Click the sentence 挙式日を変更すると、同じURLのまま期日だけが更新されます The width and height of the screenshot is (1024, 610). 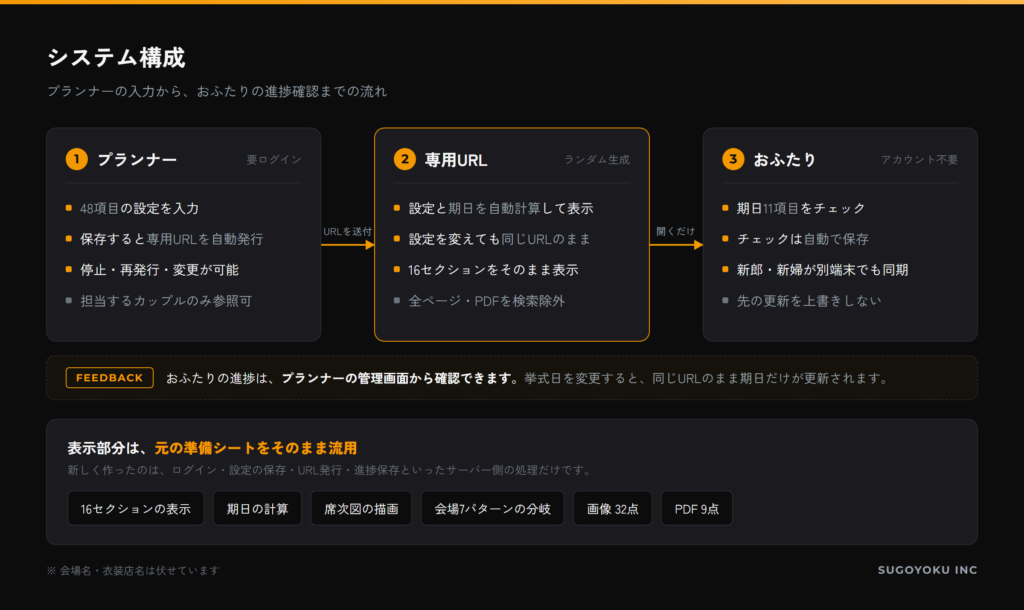coord(706,378)
